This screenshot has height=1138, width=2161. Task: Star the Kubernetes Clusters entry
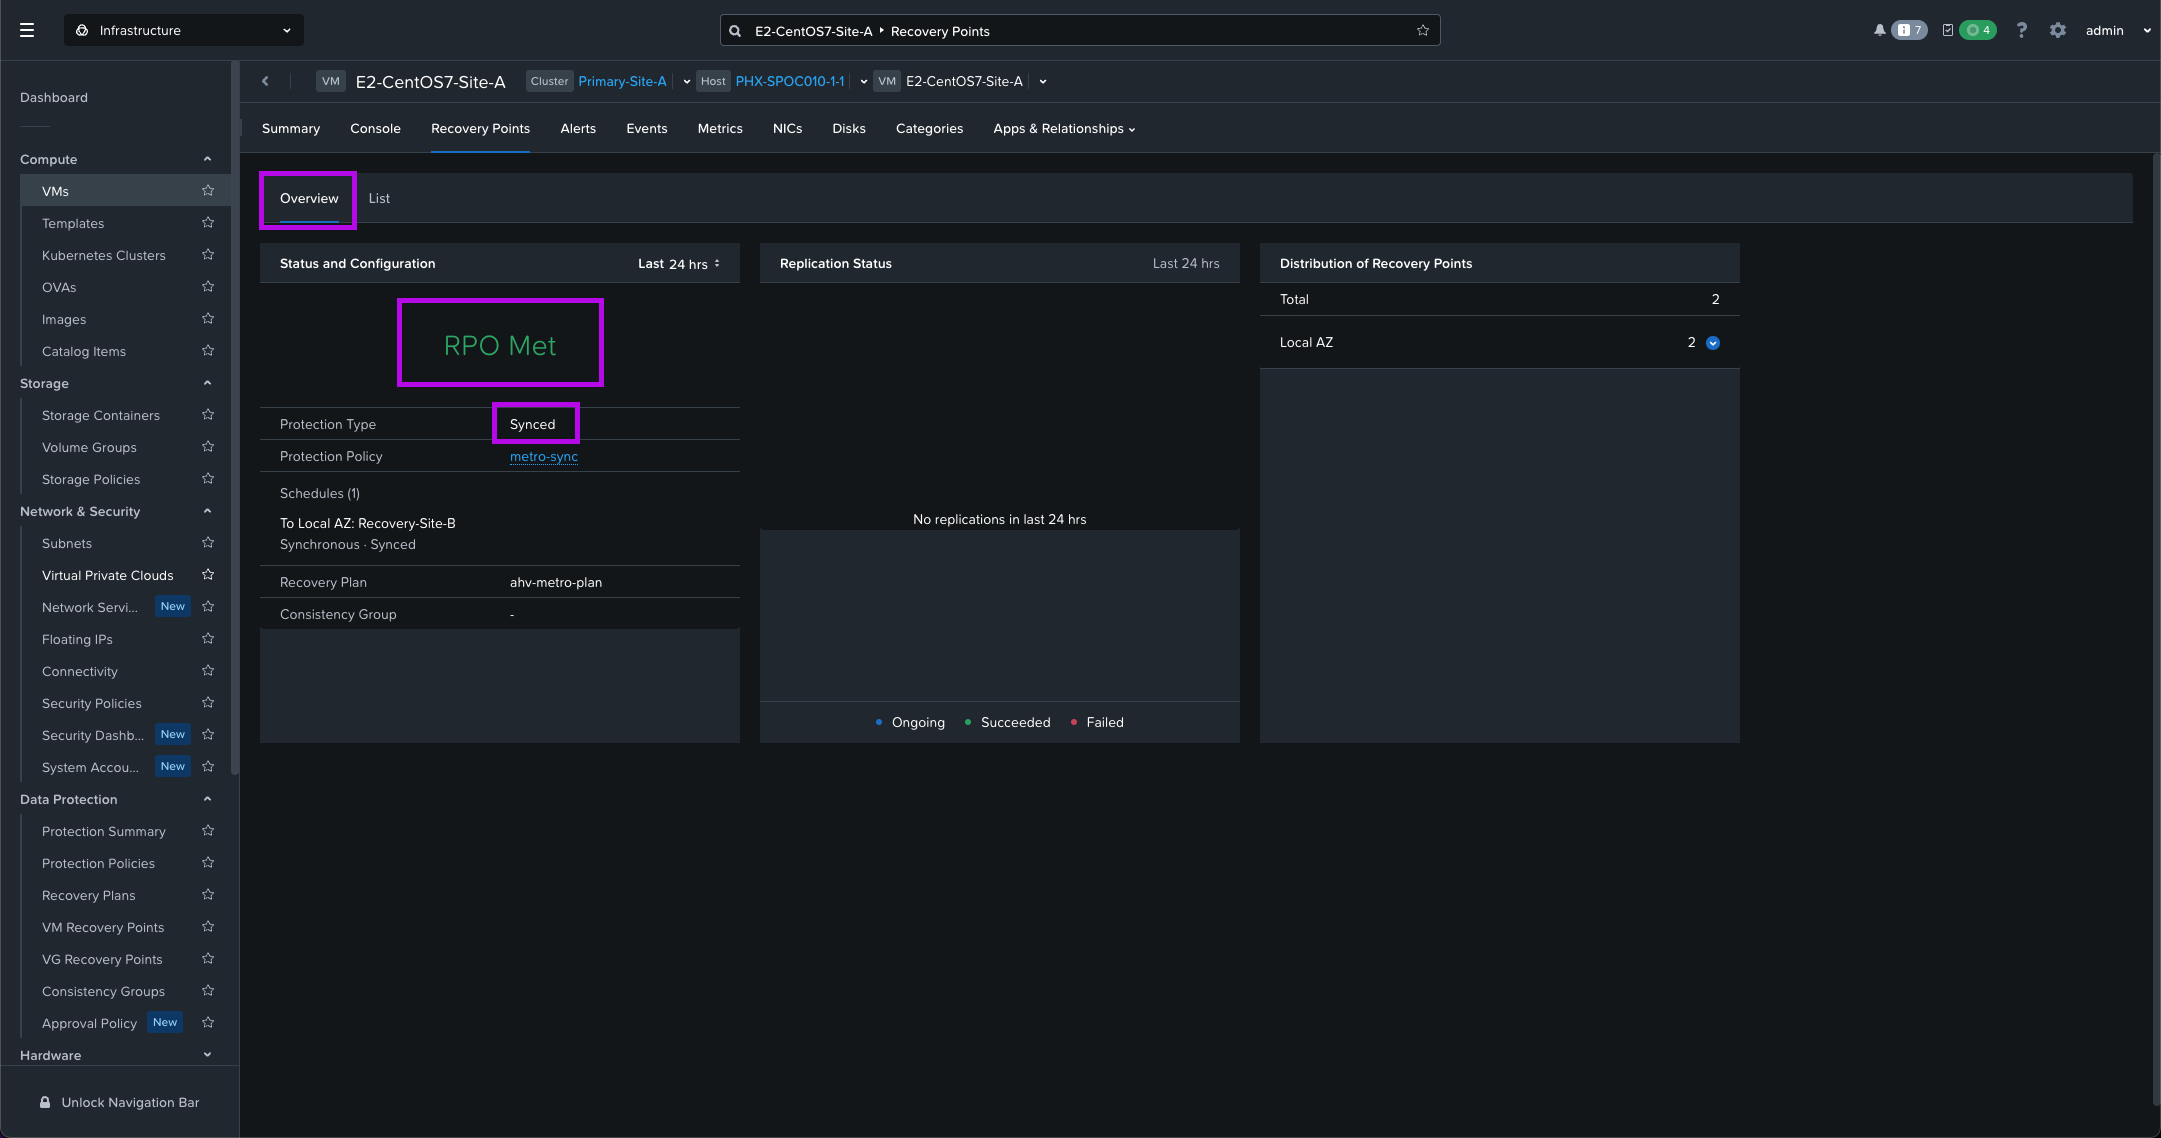pos(208,255)
